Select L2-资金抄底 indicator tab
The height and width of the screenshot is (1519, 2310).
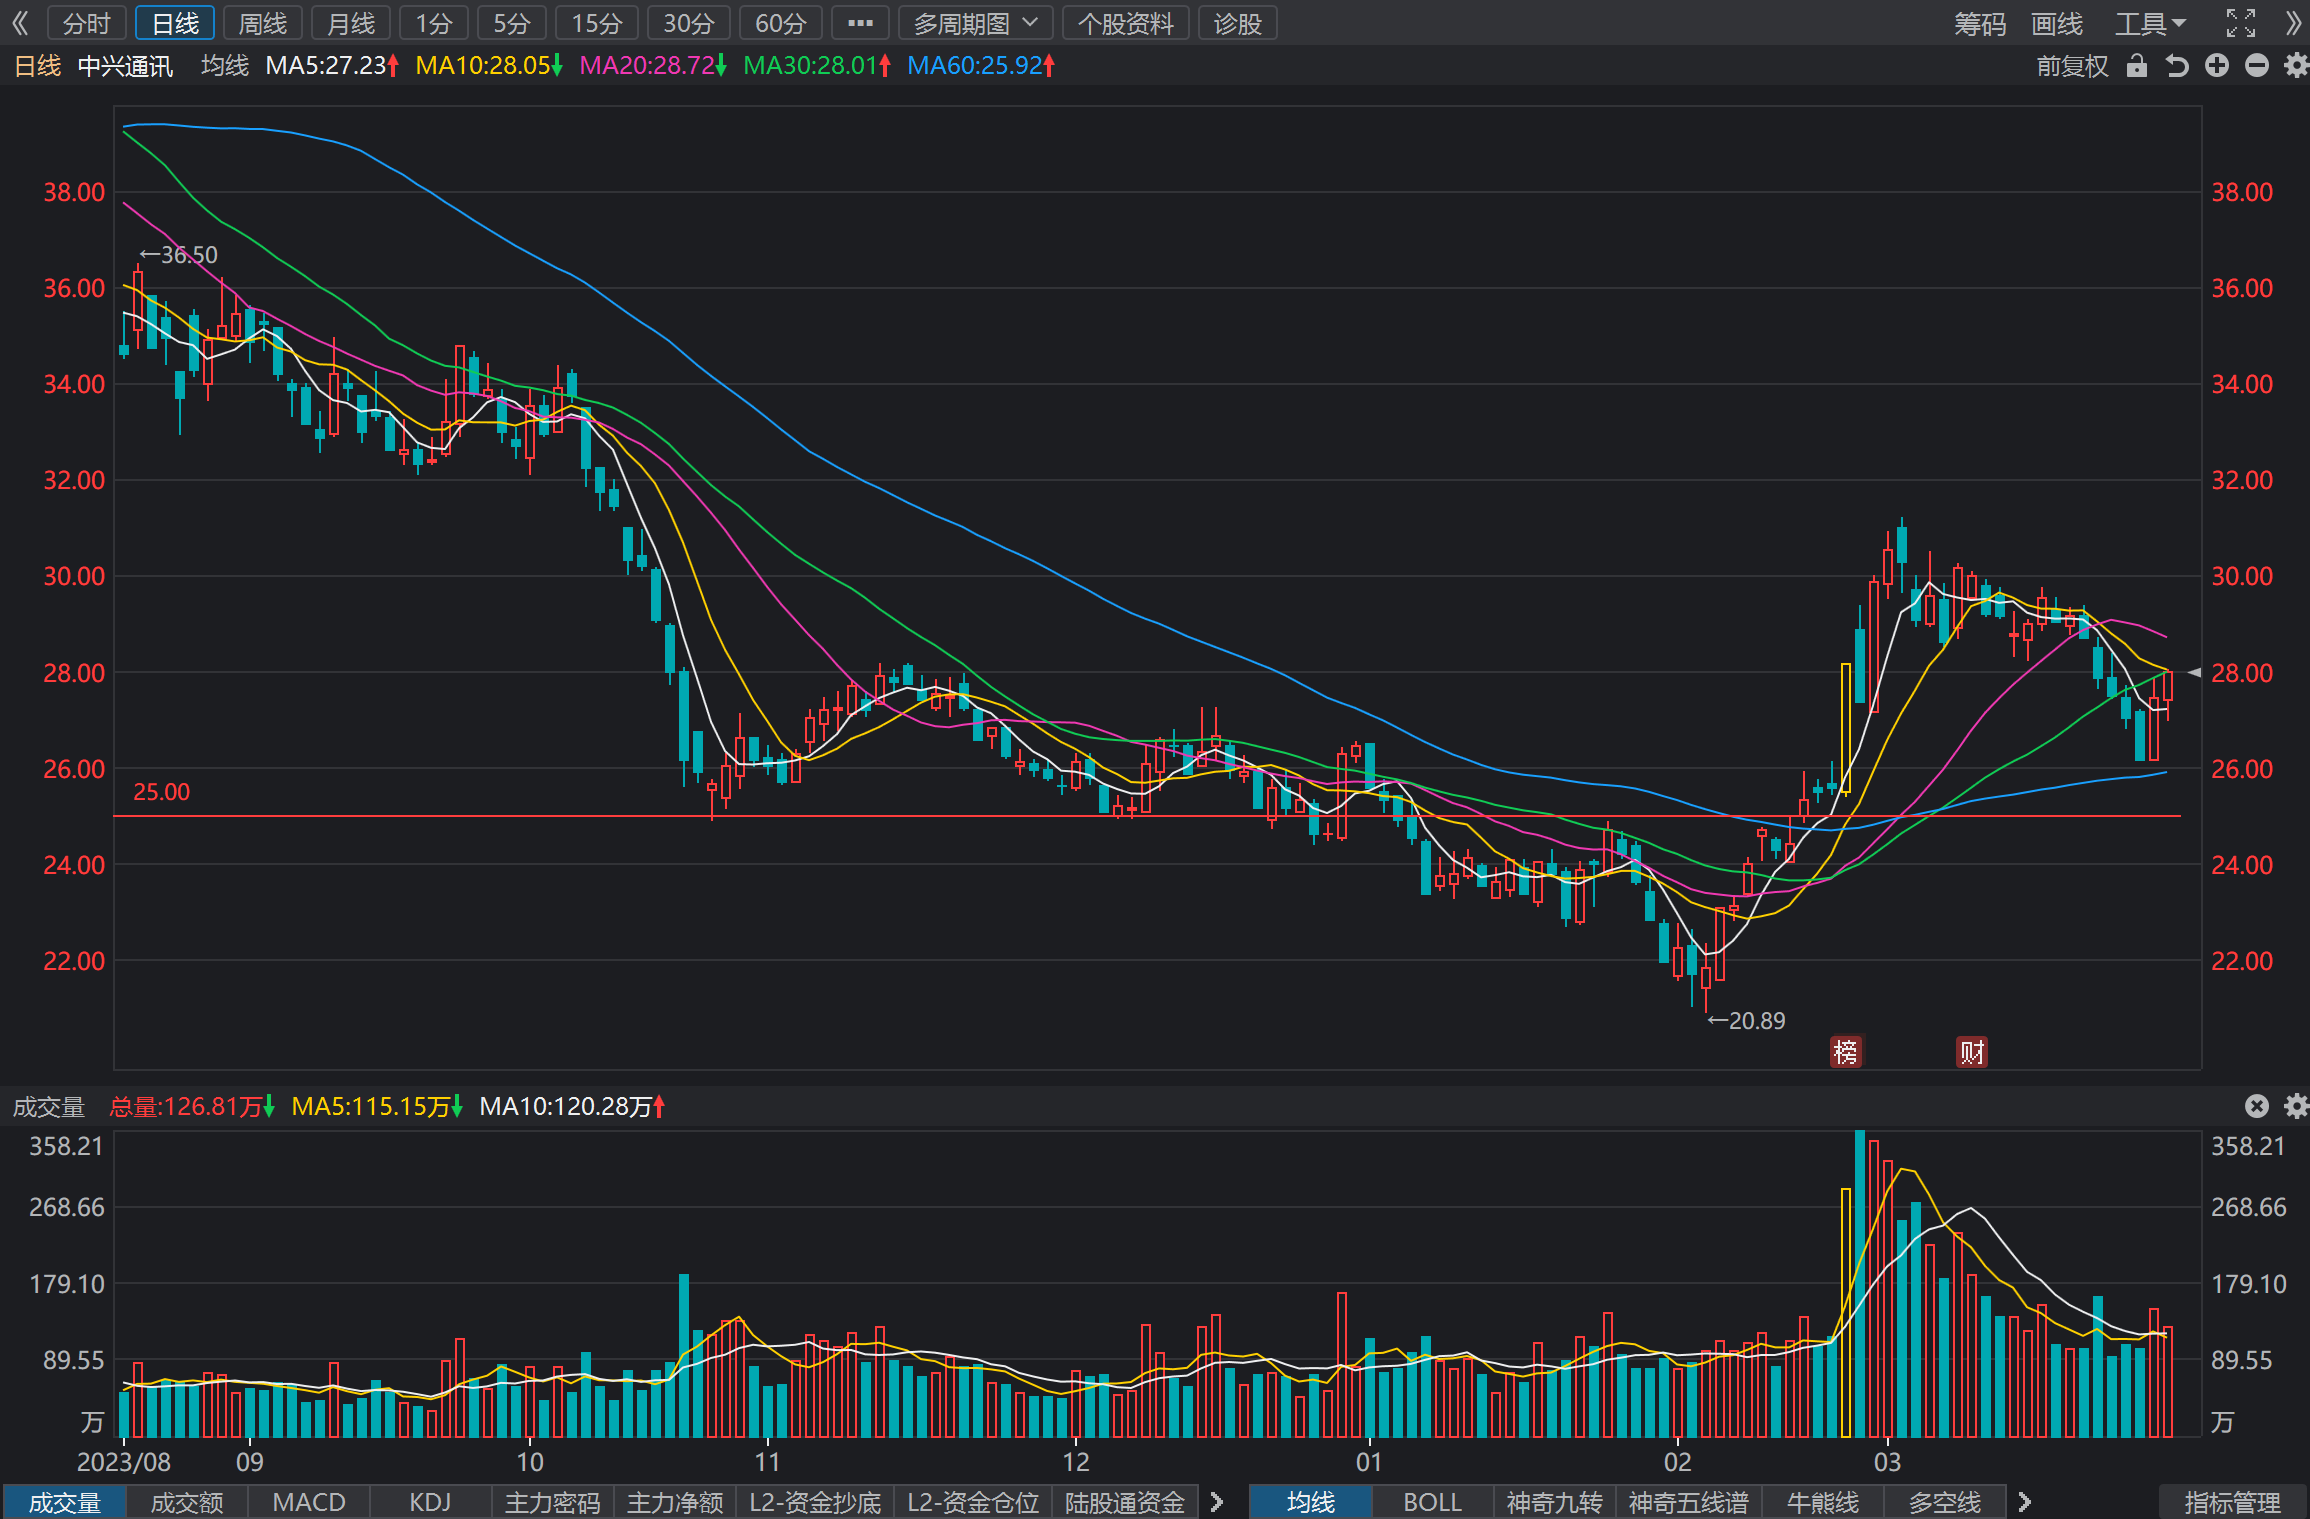tap(815, 1502)
